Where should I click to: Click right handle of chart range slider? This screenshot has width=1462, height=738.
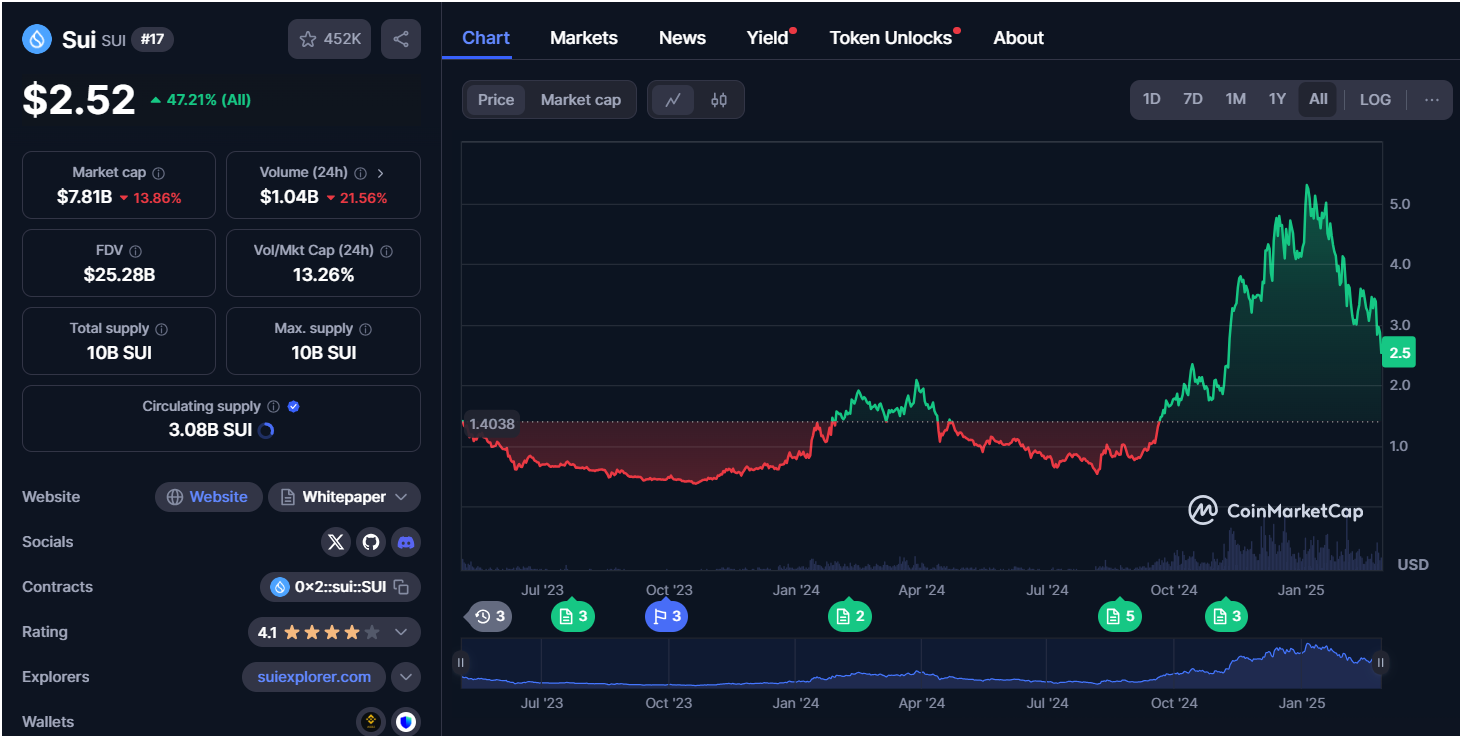click(x=1381, y=662)
